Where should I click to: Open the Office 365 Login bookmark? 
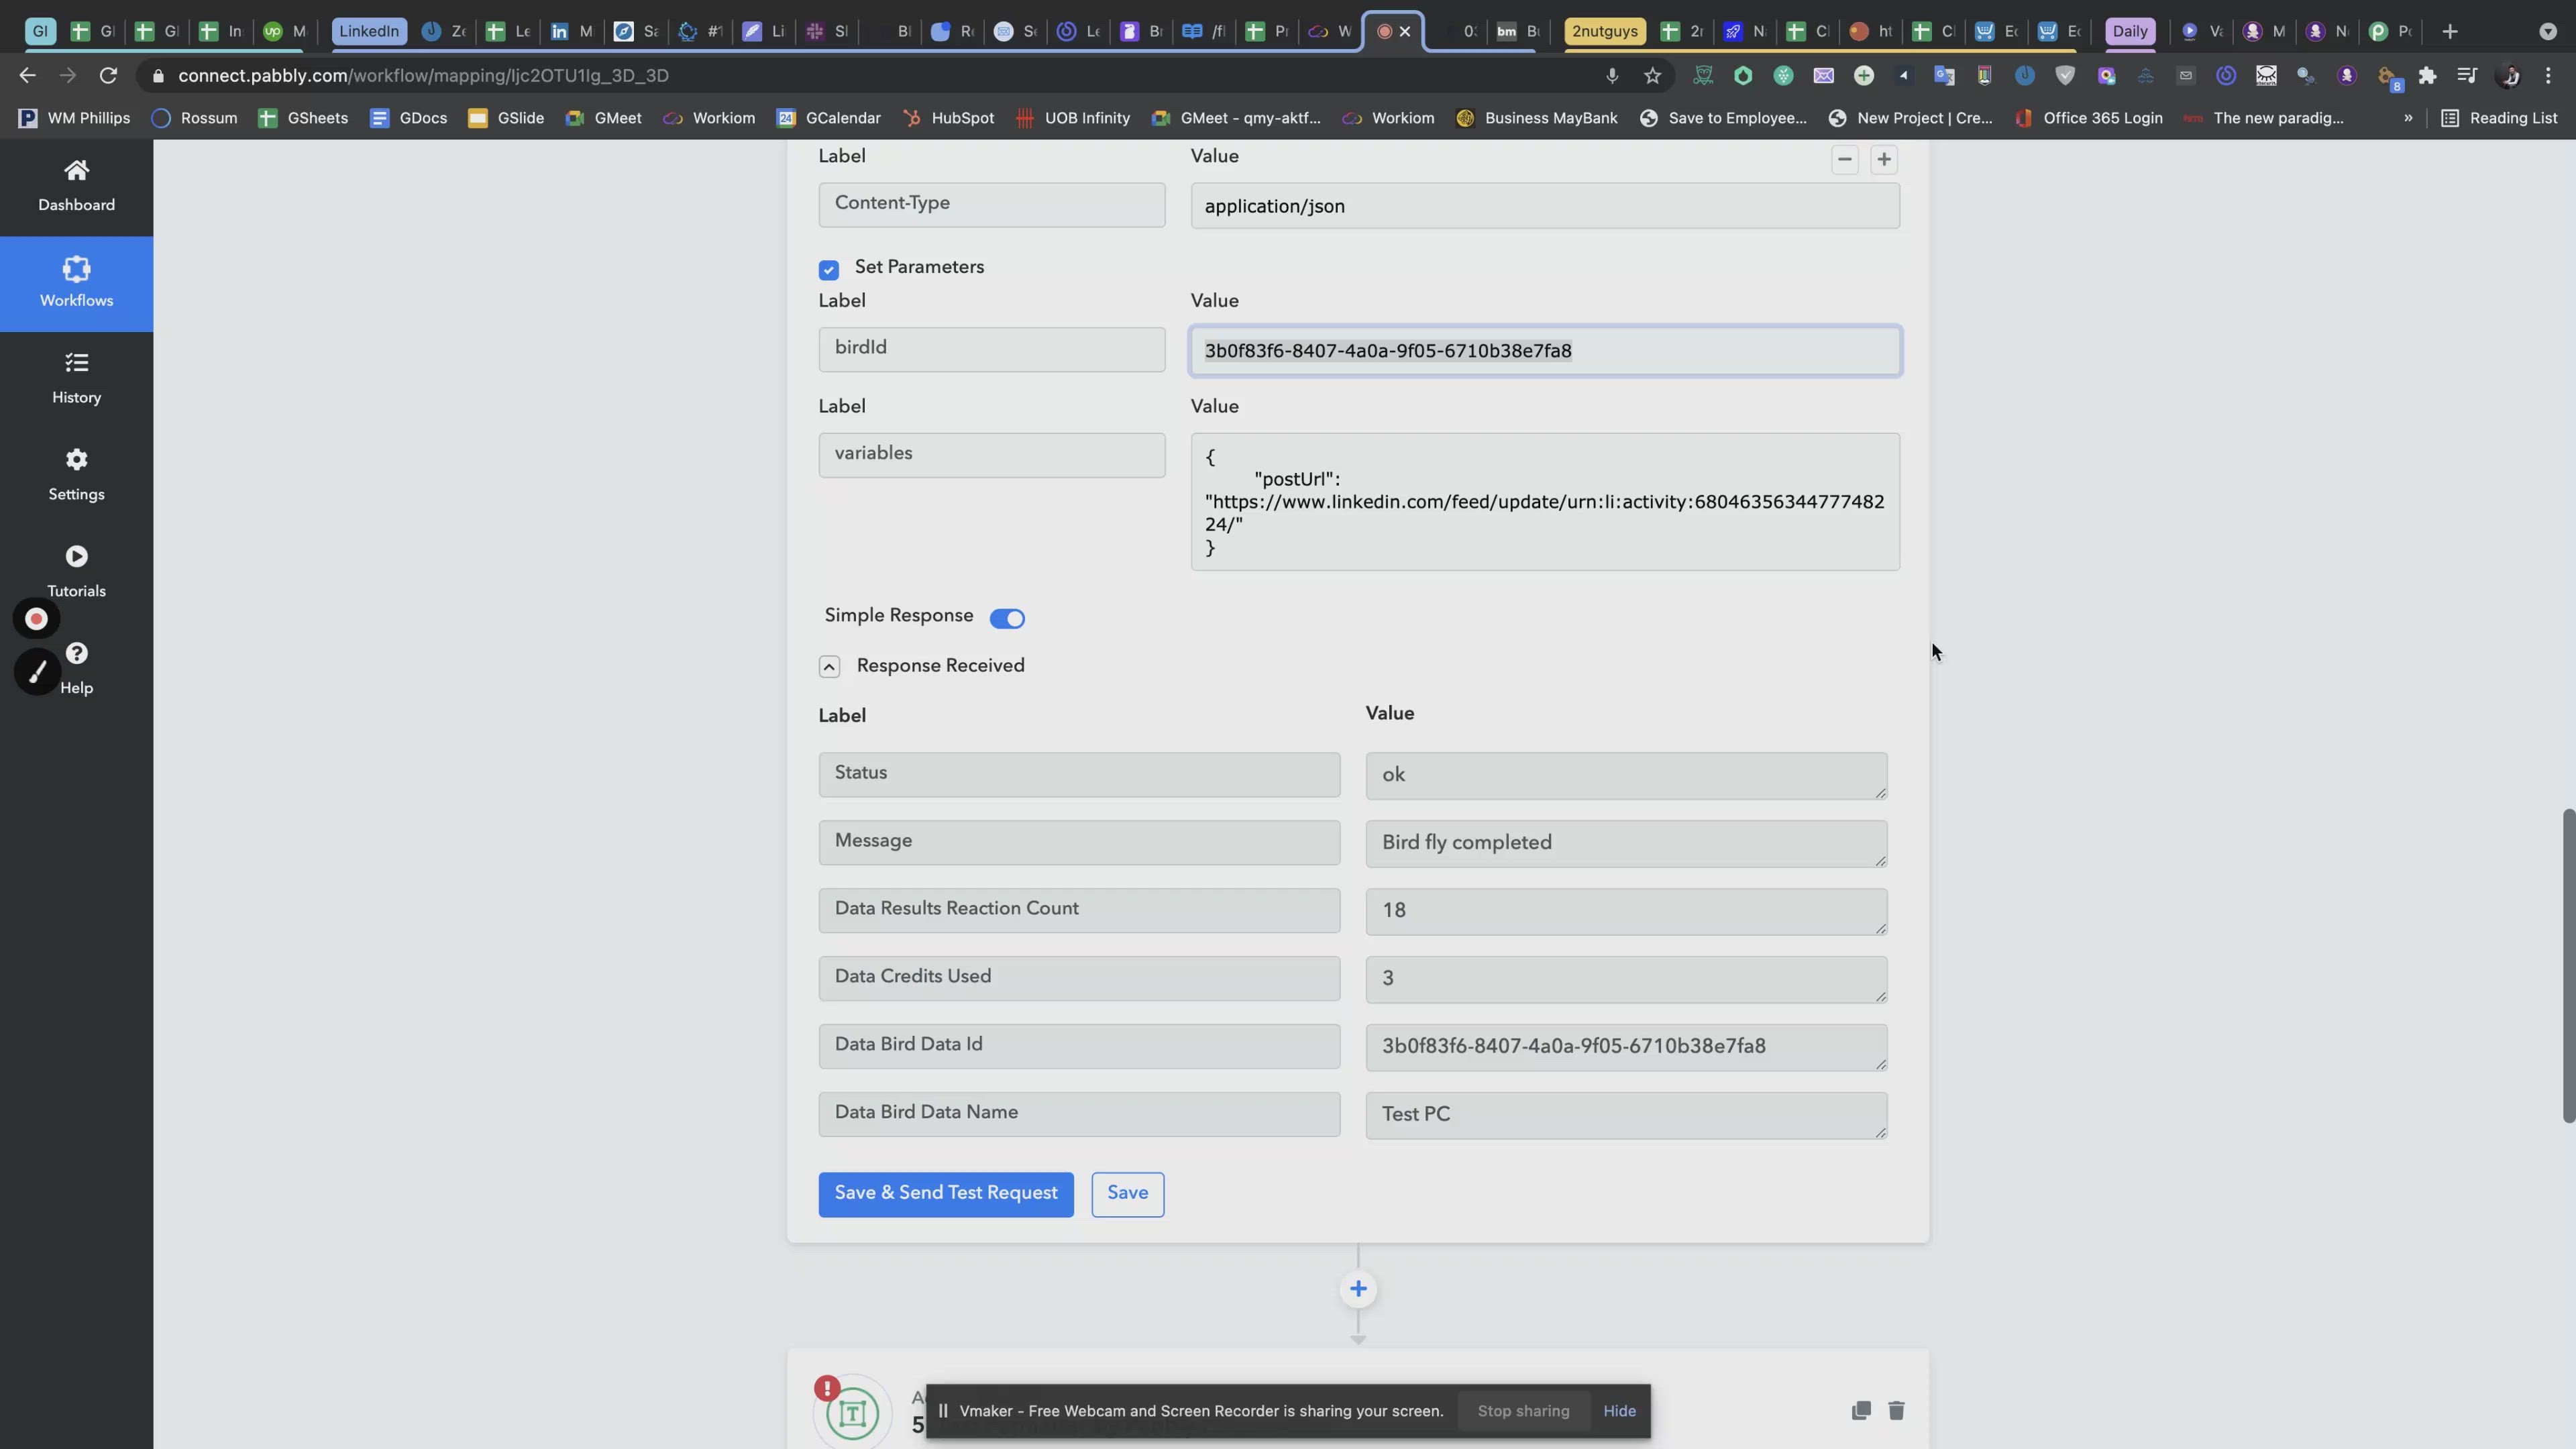[x=2089, y=118]
